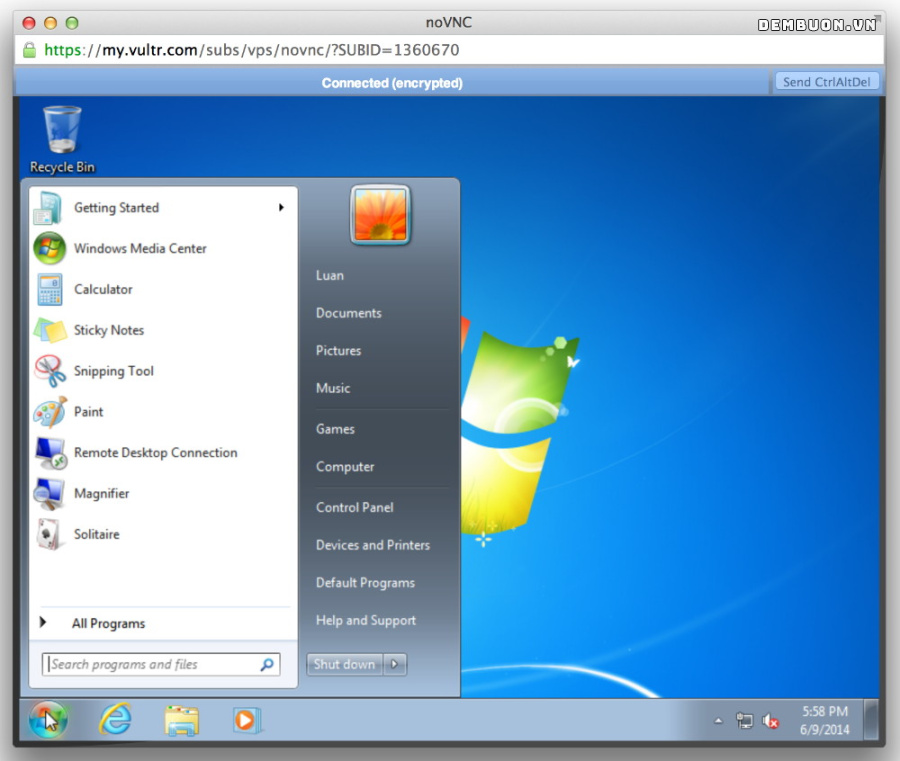This screenshot has height=761, width=900.
Task: Open the Recycle Bin desktop icon
Action: coord(62,139)
